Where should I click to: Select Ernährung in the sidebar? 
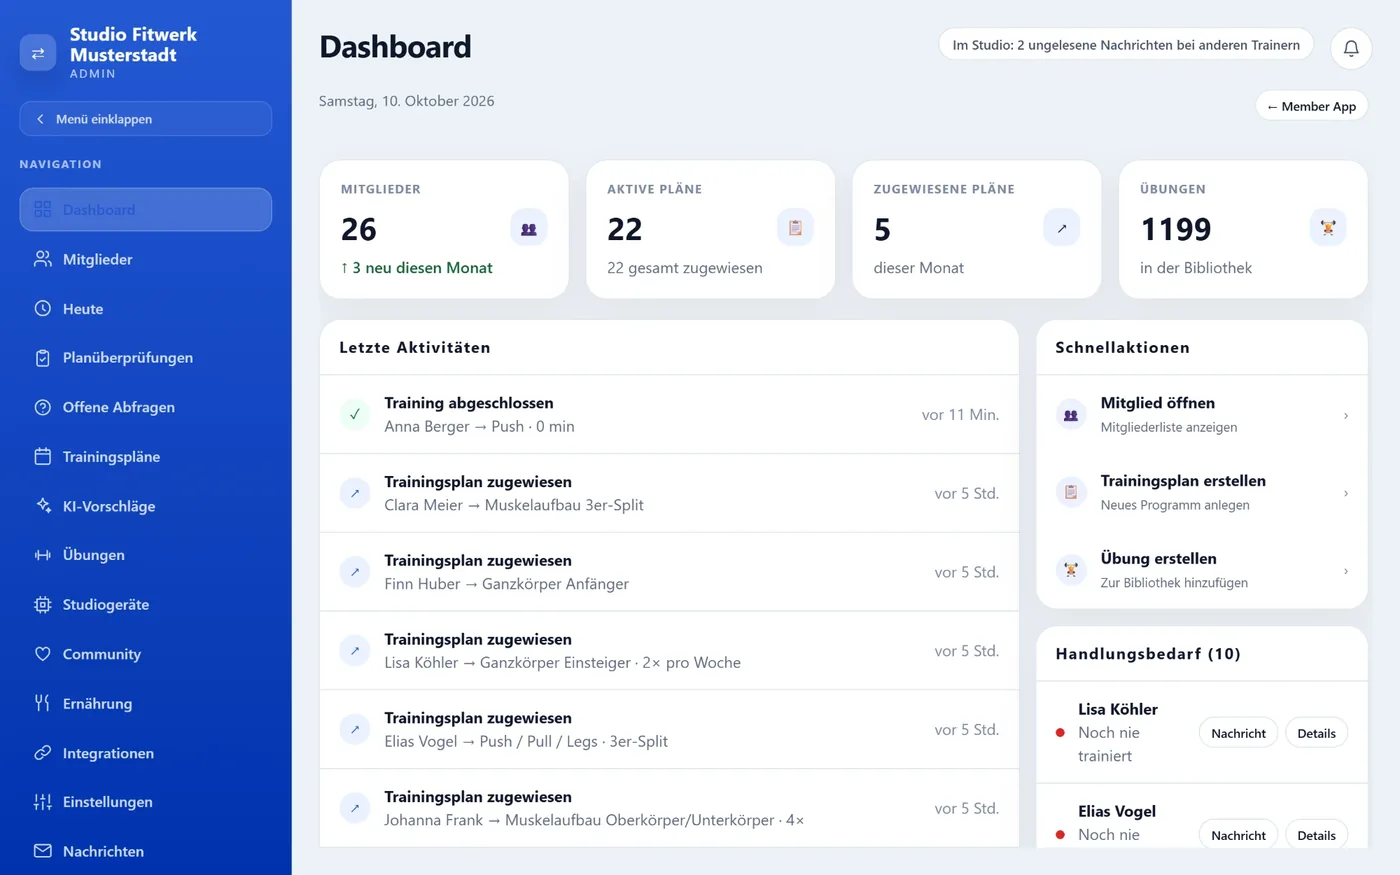click(x=146, y=704)
